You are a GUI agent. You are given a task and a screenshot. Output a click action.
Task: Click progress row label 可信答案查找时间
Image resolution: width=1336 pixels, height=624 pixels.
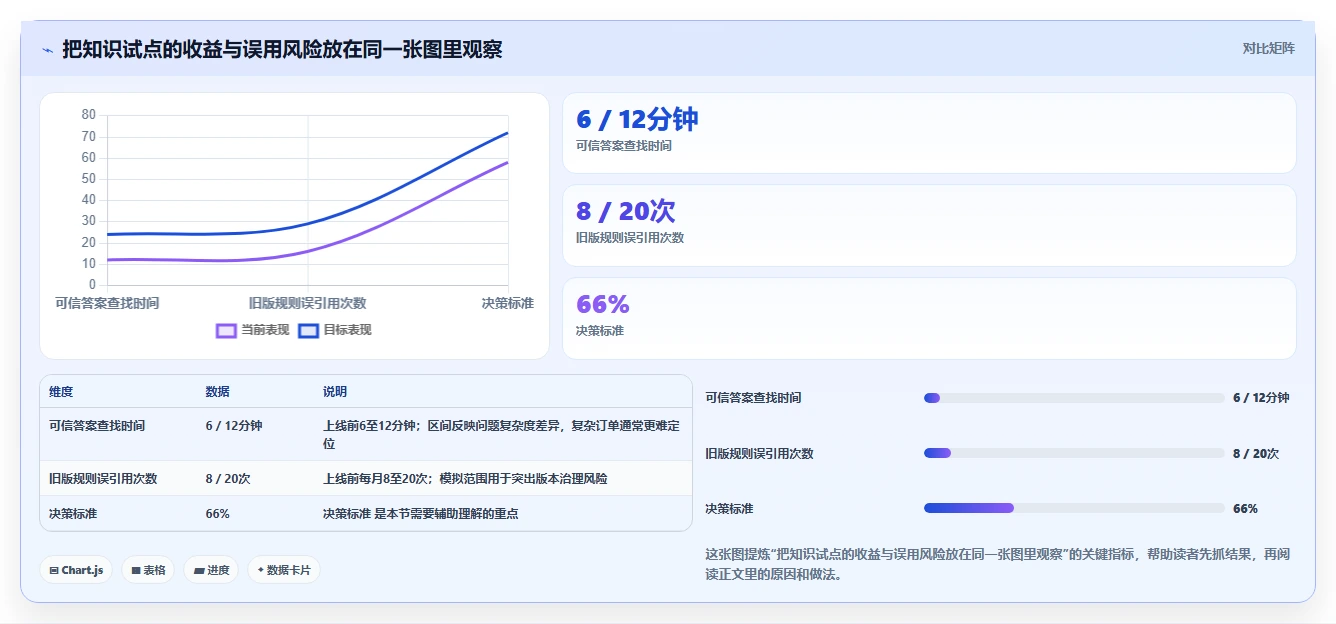pos(753,398)
